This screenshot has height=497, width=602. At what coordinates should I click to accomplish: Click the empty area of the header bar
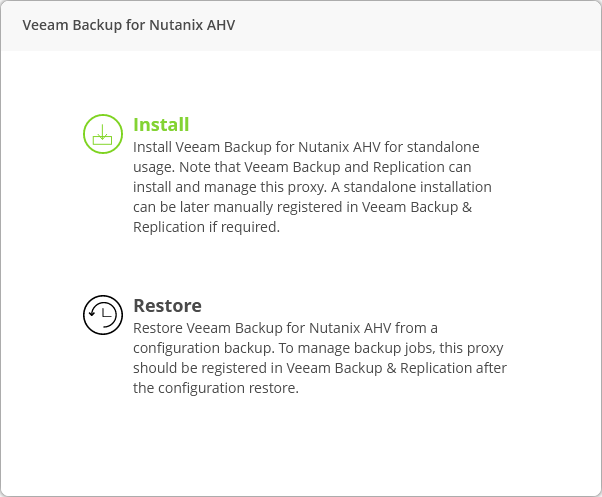click(x=420, y=24)
